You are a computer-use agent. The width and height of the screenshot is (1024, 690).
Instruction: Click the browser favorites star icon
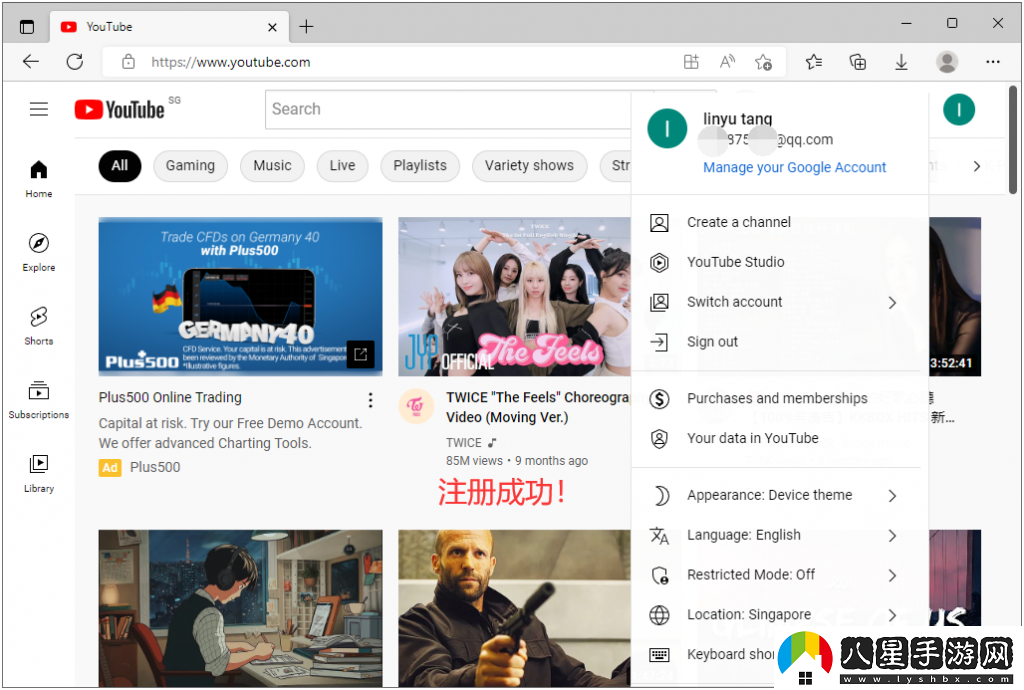(813, 62)
